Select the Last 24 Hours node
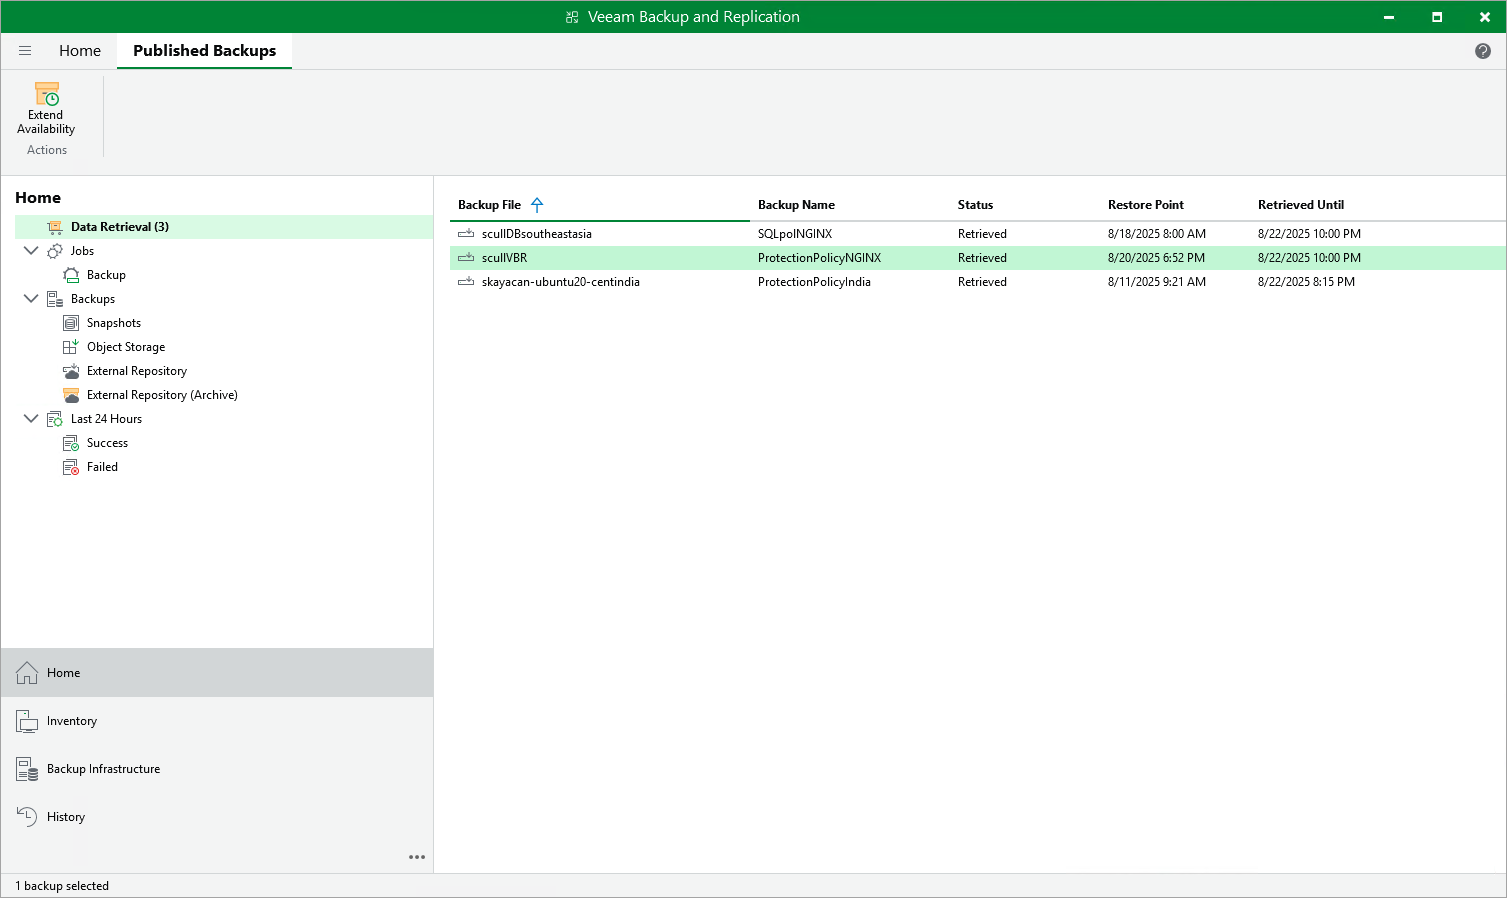The width and height of the screenshot is (1507, 898). pos(106,419)
